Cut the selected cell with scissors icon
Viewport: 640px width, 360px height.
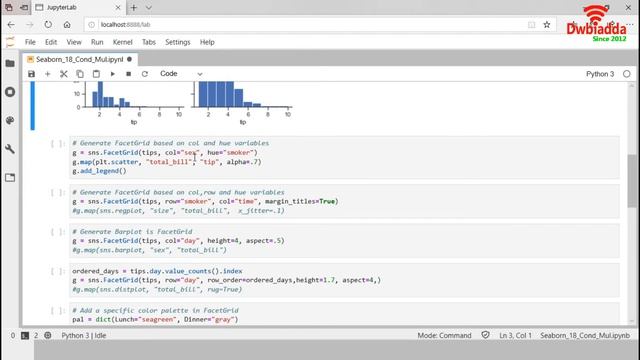(x=64, y=74)
